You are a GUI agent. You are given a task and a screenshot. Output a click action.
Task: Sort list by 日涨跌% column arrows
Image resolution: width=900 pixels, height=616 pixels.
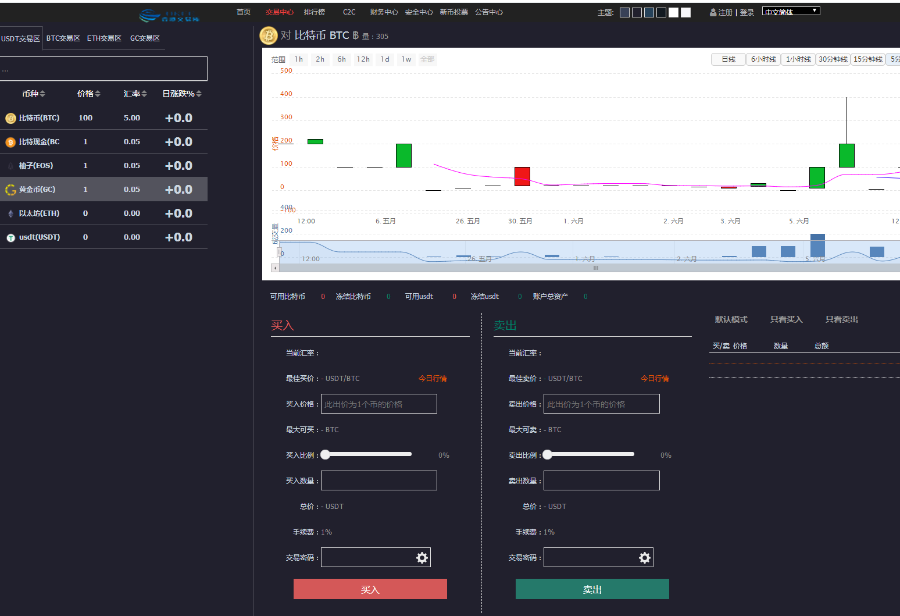coord(199,94)
